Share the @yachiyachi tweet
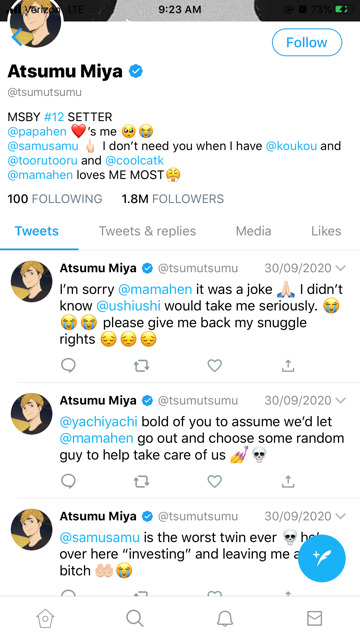The width and height of the screenshot is (360, 640). tap(288, 482)
